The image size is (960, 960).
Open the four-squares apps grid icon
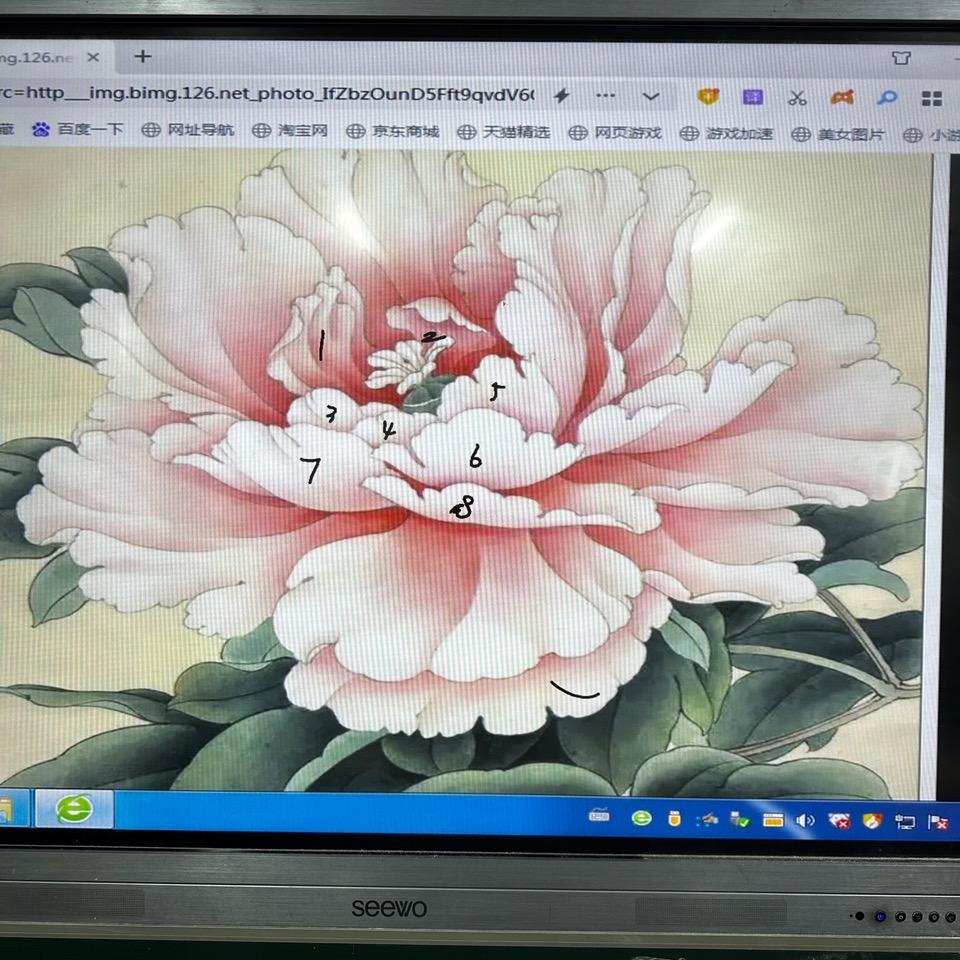point(932,98)
